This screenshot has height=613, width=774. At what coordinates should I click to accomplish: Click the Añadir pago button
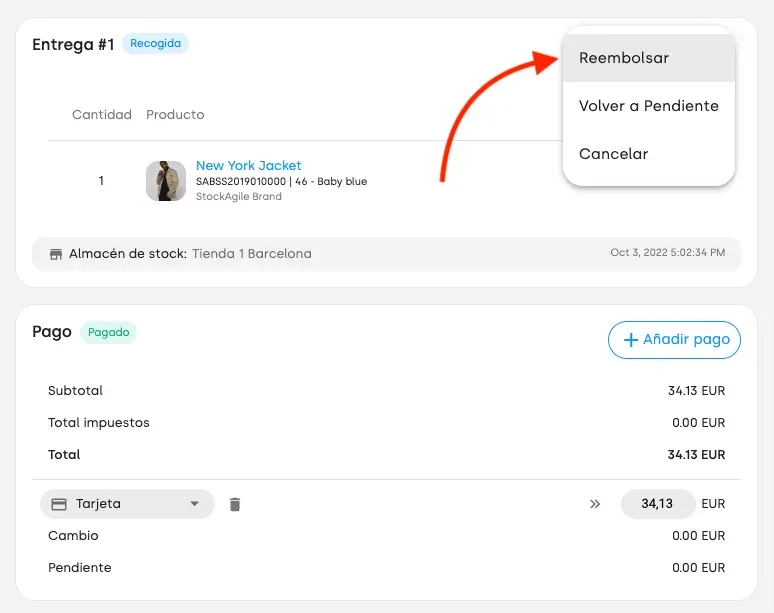point(674,340)
